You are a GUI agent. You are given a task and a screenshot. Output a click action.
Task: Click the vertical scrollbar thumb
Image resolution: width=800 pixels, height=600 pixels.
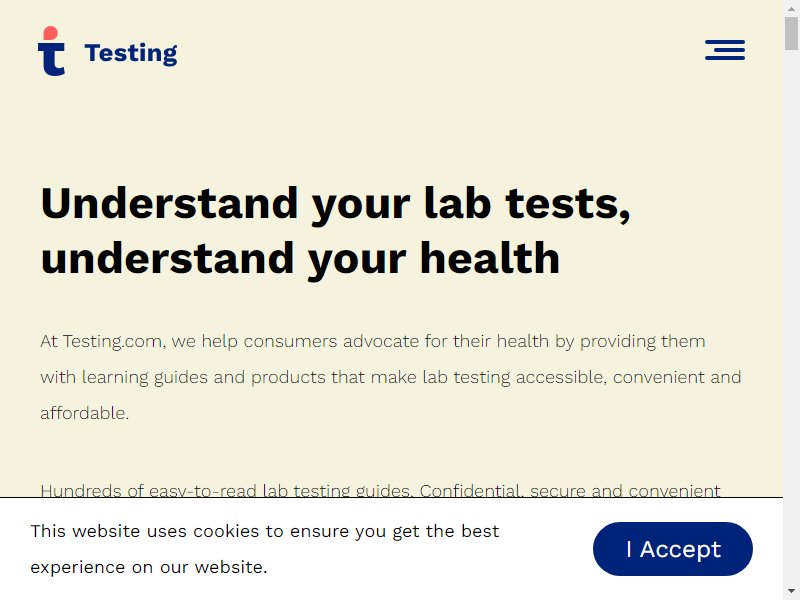click(x=791, y=33)
